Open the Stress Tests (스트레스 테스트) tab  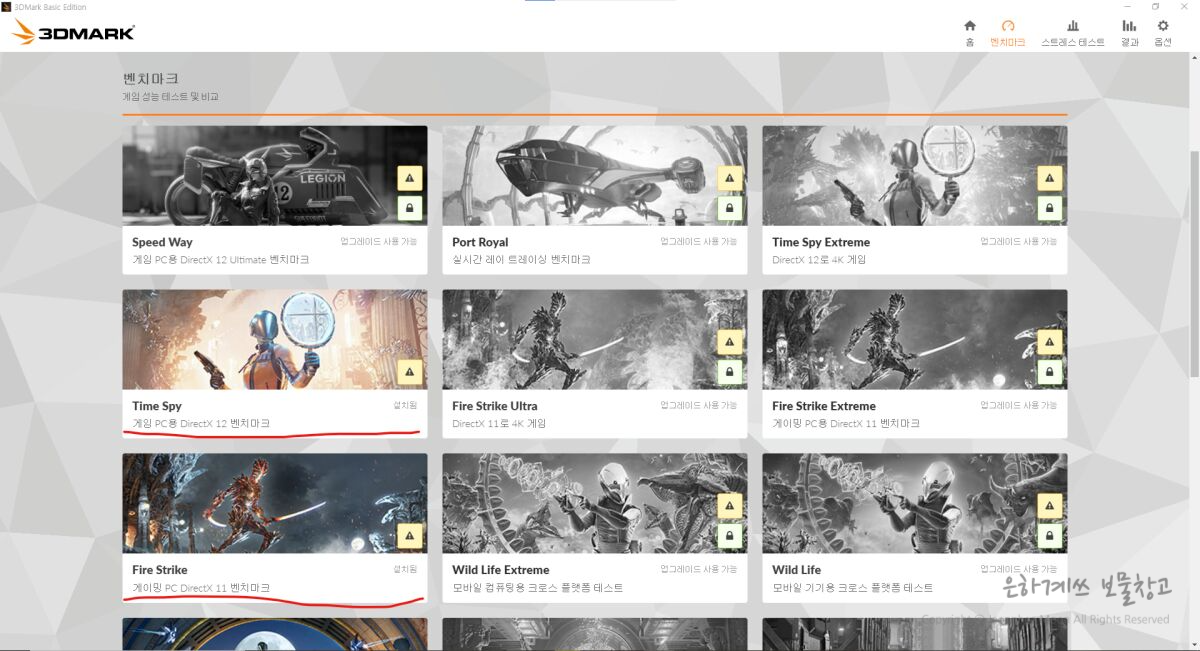(1073, 33)
